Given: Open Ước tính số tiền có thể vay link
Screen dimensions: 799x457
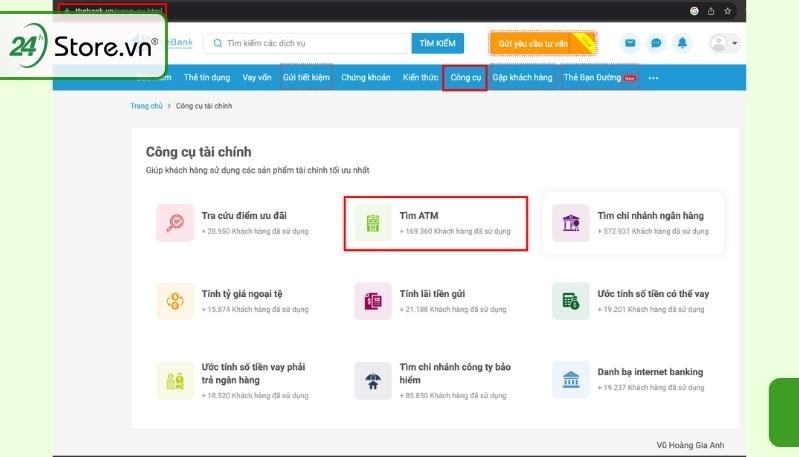Looking at the screenshot, I should coord(653,294).
